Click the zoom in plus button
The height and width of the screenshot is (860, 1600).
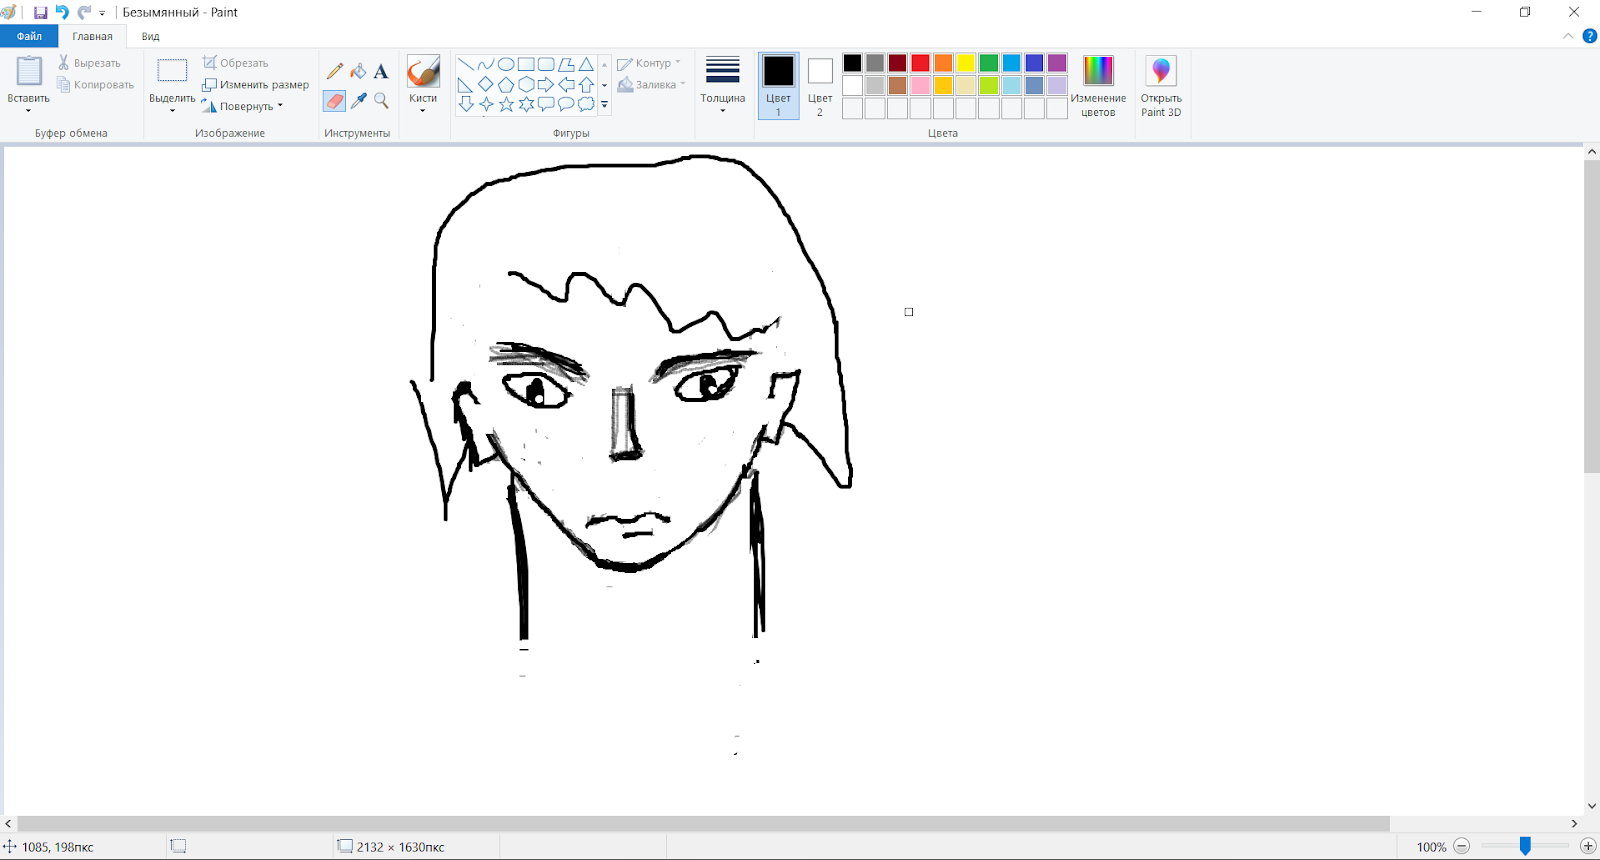click(x=1588, y=846)
